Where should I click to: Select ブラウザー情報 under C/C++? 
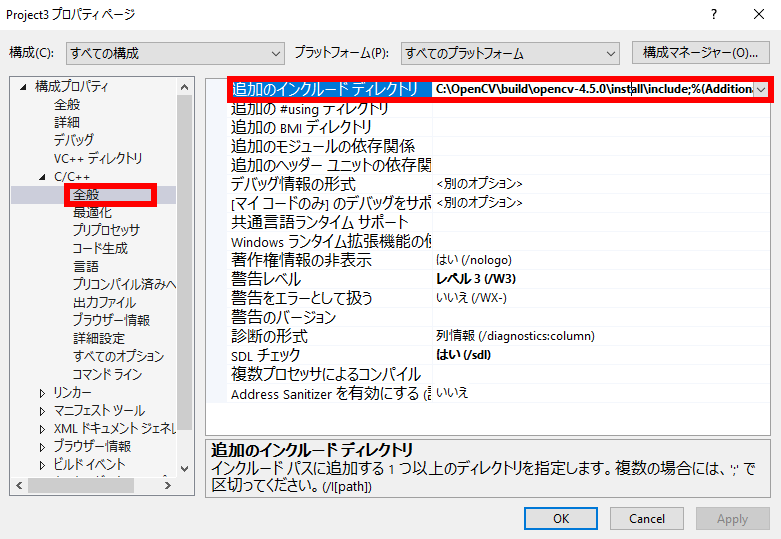111,320
